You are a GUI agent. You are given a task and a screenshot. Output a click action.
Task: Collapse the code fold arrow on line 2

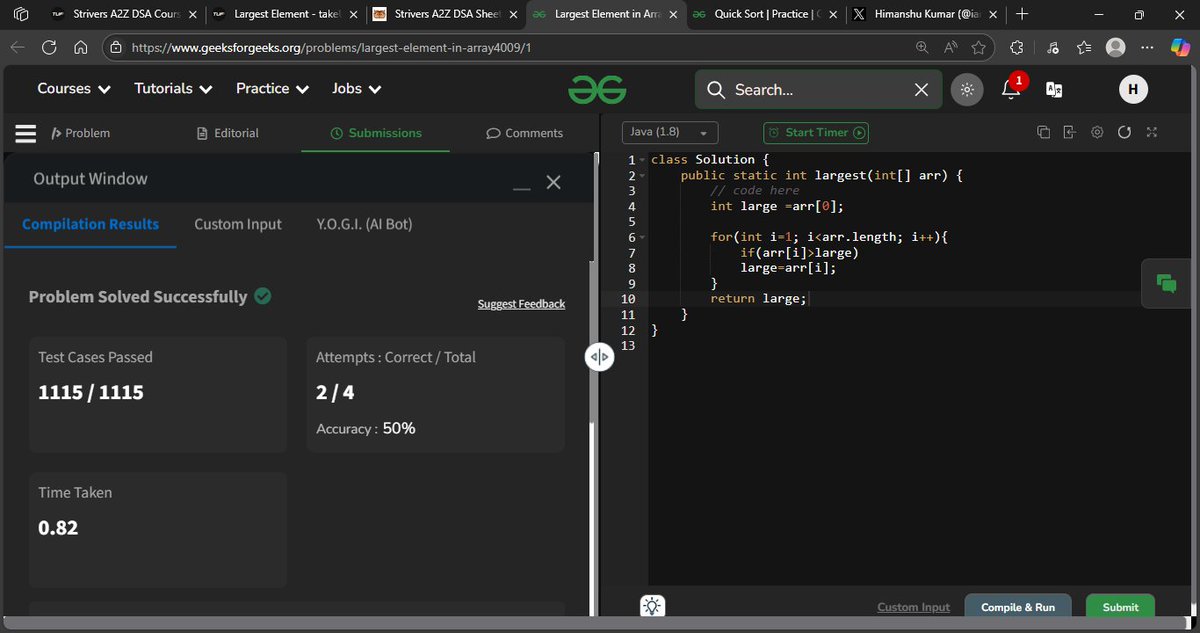point(643,176)
